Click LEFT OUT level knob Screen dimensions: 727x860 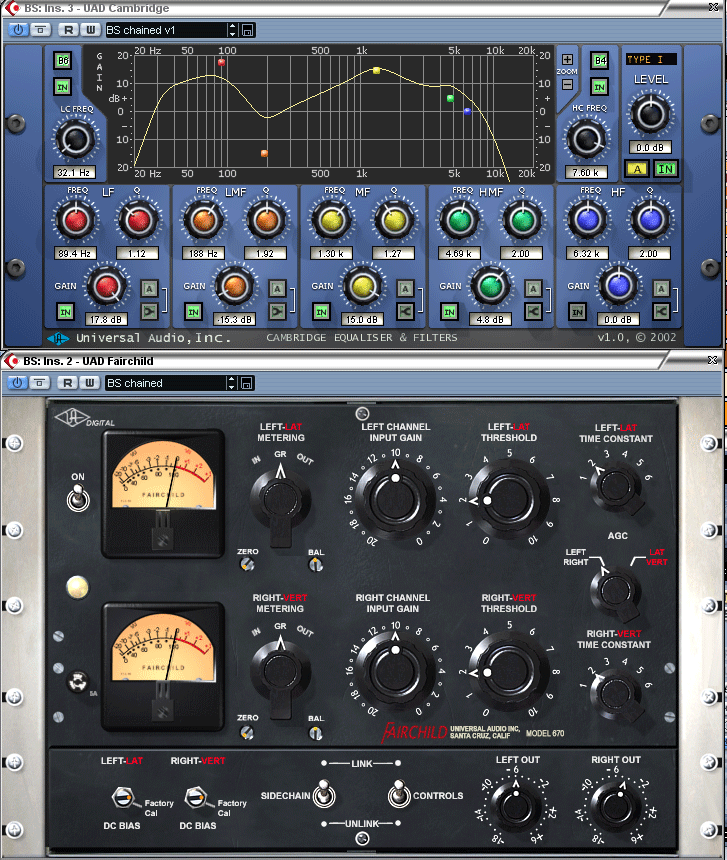516,806
